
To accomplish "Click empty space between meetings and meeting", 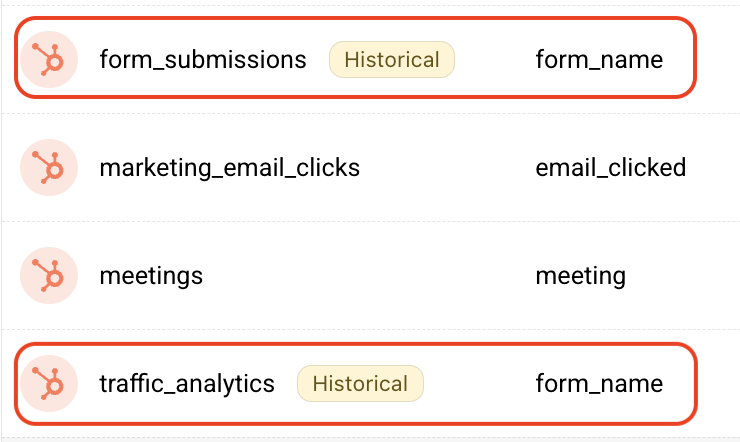I will coord(368,275).
